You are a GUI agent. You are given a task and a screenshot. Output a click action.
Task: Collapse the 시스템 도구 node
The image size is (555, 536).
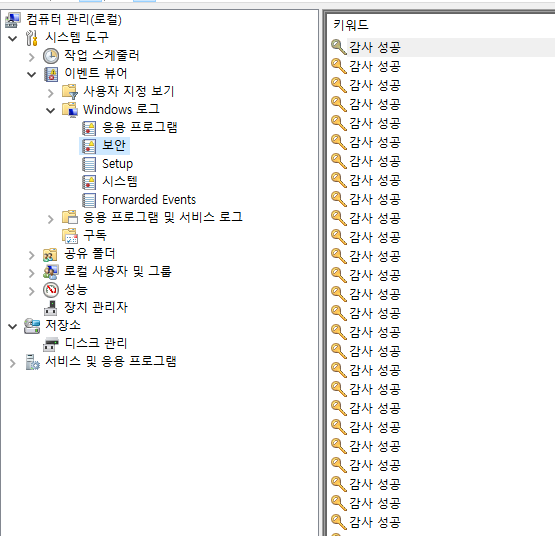coord(12,38)
